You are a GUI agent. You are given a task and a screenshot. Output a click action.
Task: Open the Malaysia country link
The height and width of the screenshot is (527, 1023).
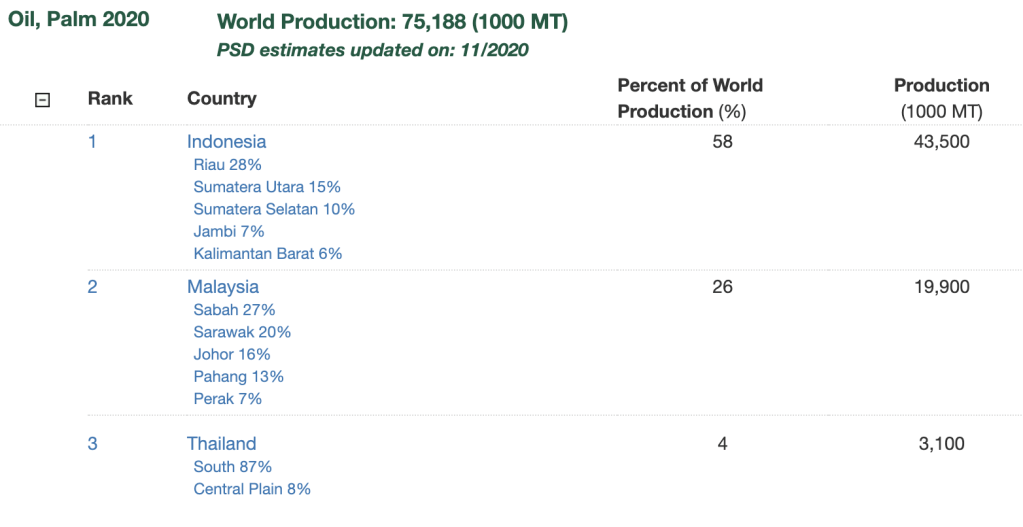point(222,287)
